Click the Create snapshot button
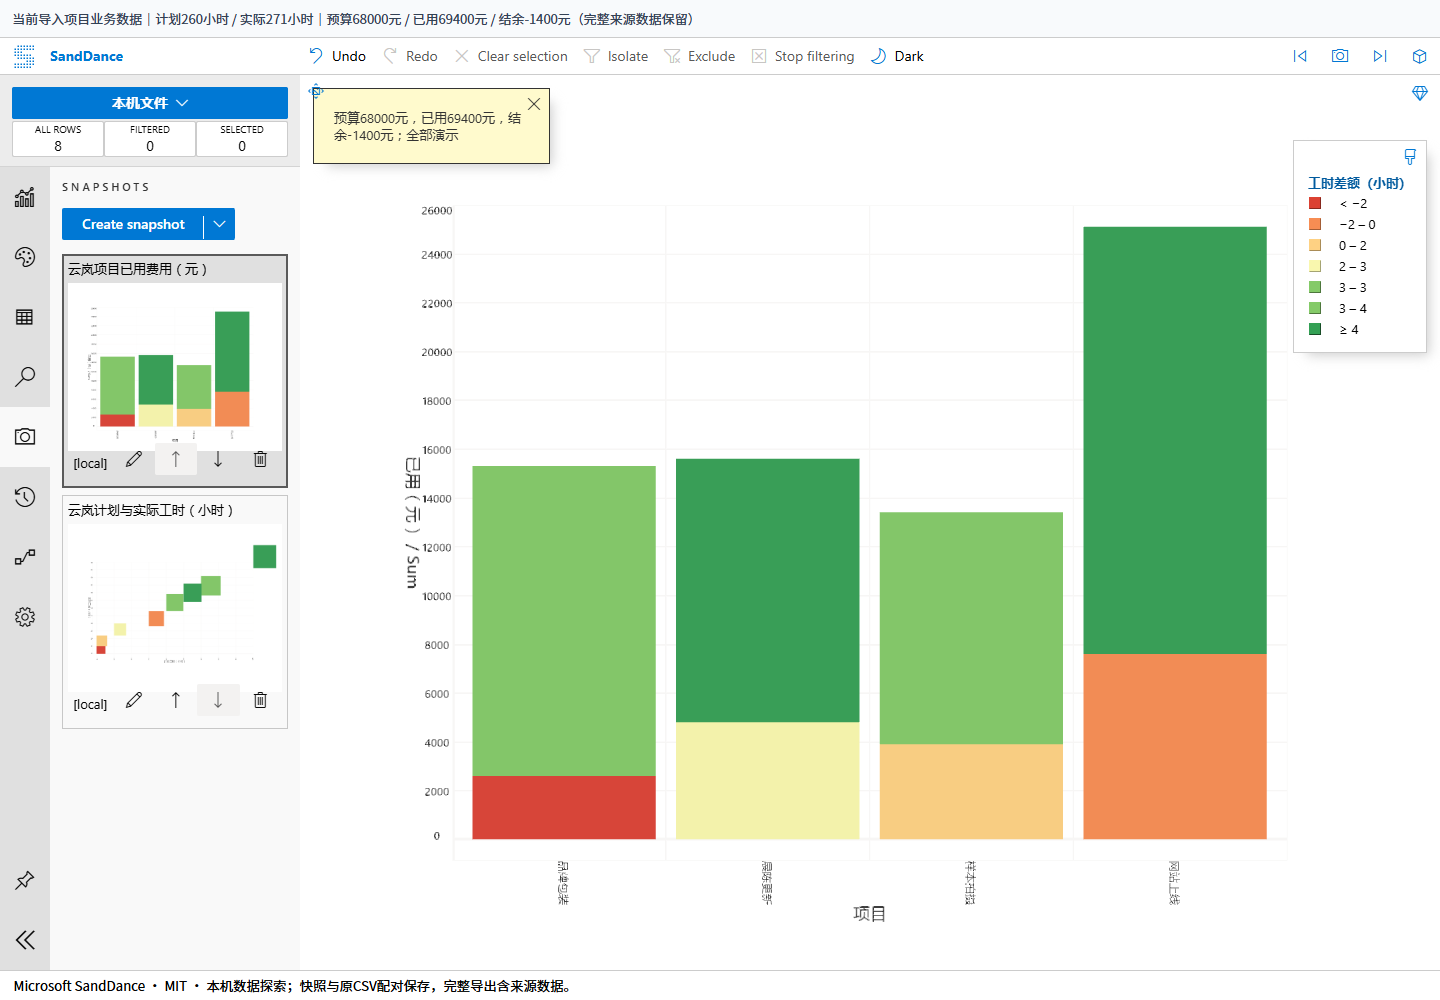The image size is (1440, 1000). [133, 224]
